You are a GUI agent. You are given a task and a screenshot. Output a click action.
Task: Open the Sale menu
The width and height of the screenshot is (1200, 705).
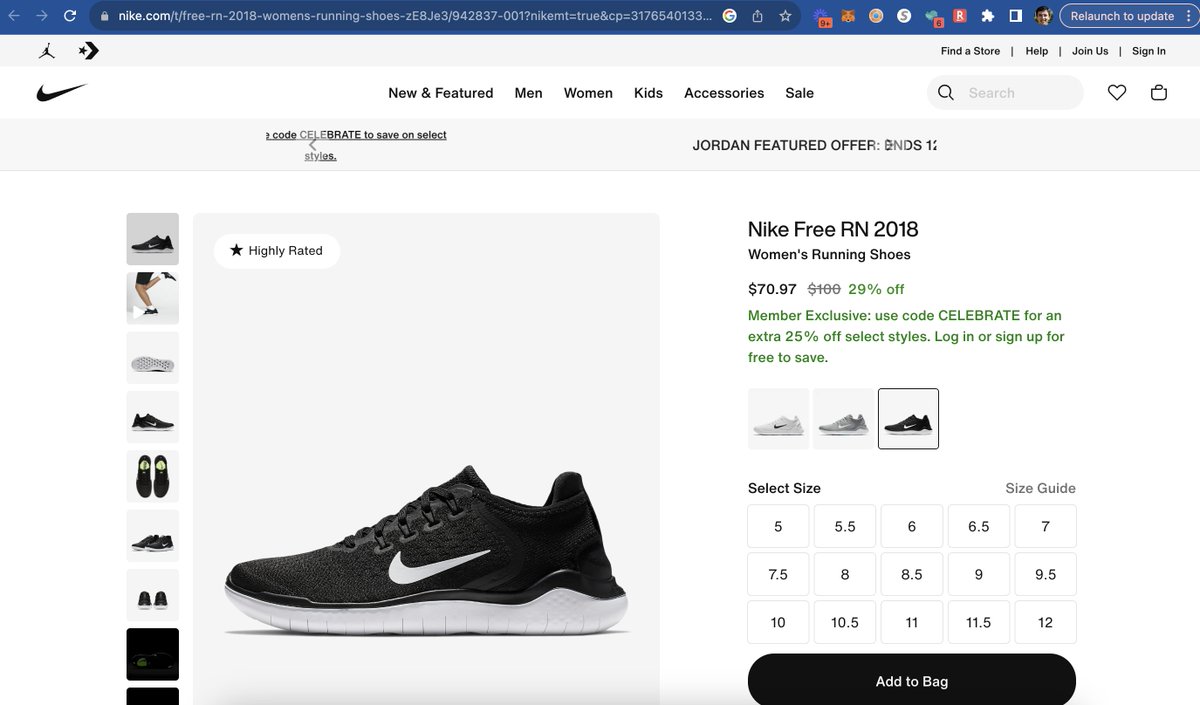[x=799, y=92]
